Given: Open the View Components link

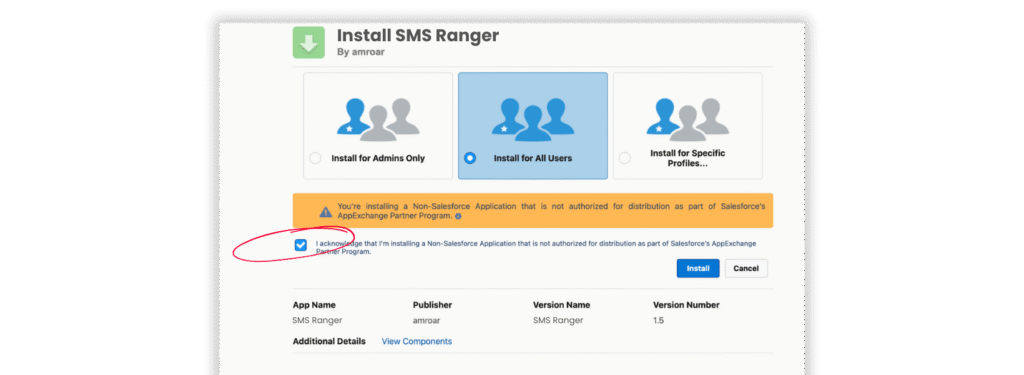Looking at the screenshot, I should (417, 341).
